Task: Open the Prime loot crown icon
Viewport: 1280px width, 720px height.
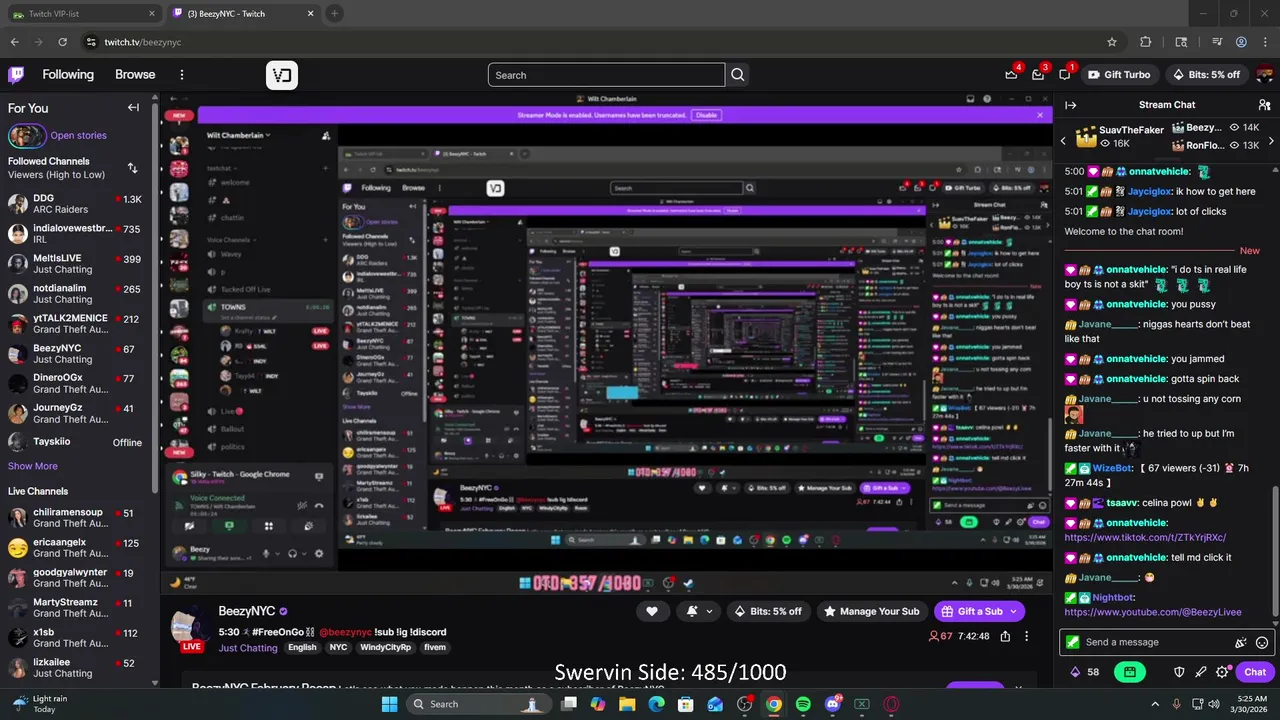Action: point(1011,75)
